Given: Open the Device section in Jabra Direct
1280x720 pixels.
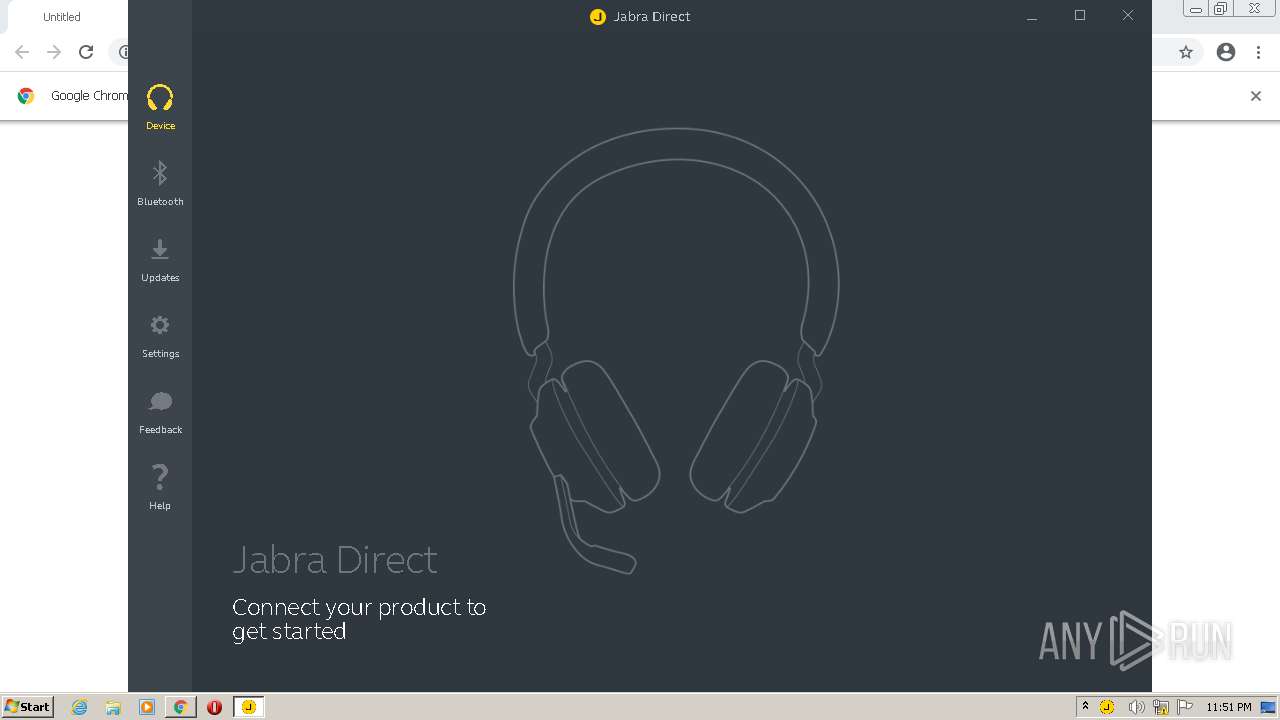Looking at the screenshot, I should coord(160,107).
